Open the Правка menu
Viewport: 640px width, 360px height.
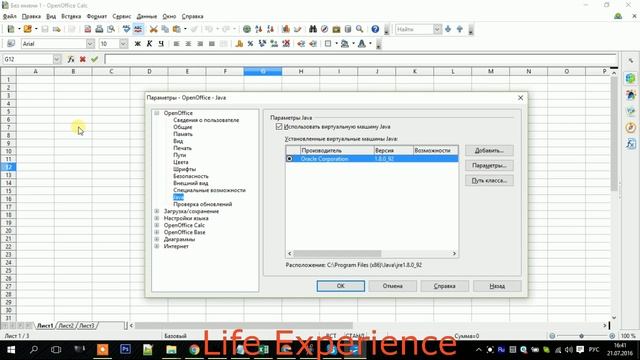pyautogui.click(x=31, y=16)
